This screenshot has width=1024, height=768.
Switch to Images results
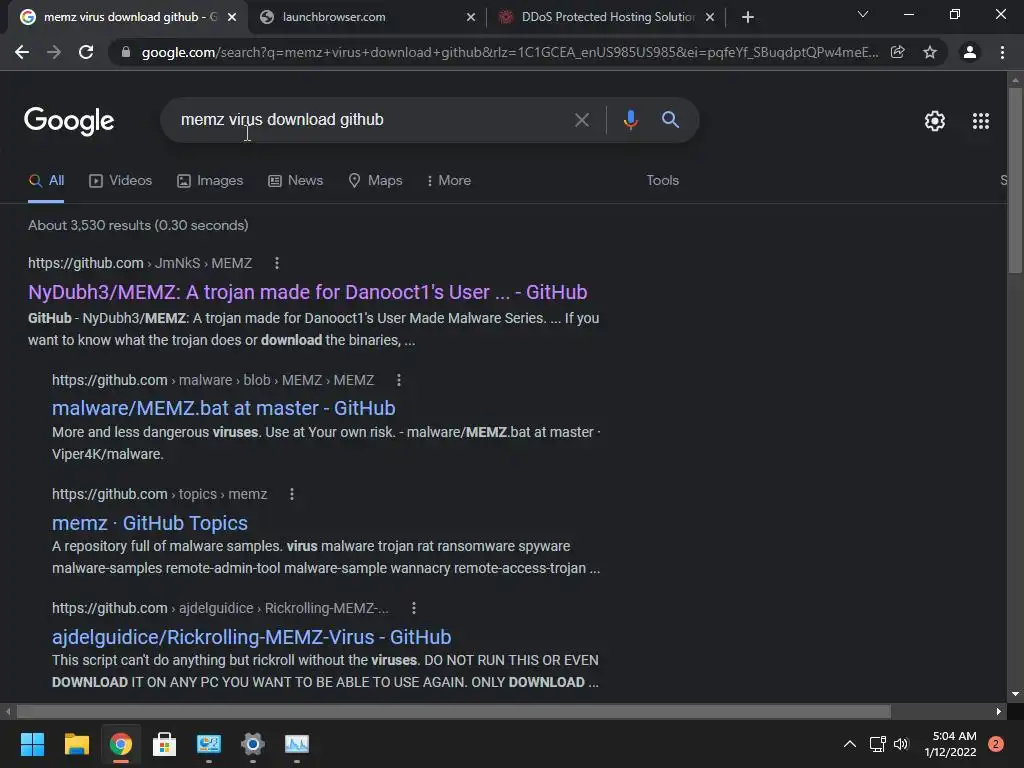tap(210, 180)
